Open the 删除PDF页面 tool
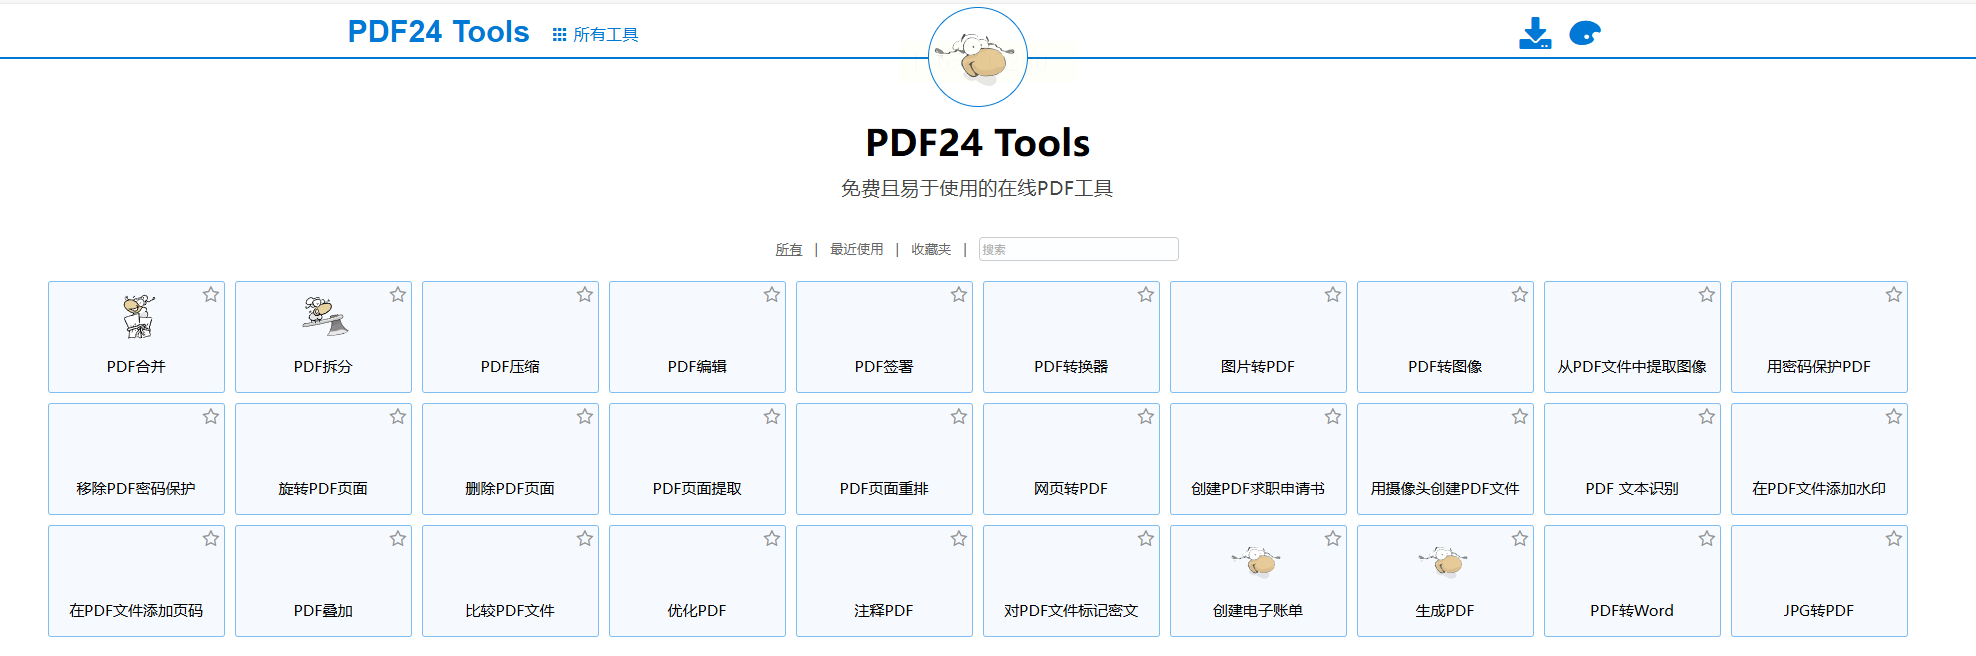Screen dimensions: 1976x656 pyautogui.click(x=510, y=459)
